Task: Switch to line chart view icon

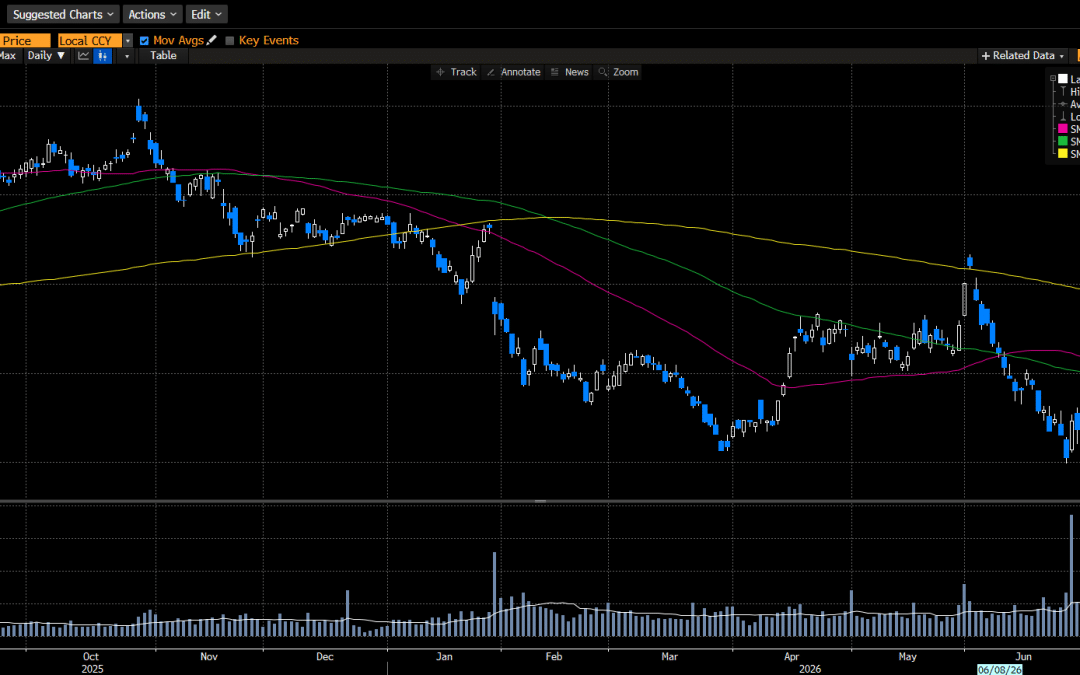Action: click(83, 56)
